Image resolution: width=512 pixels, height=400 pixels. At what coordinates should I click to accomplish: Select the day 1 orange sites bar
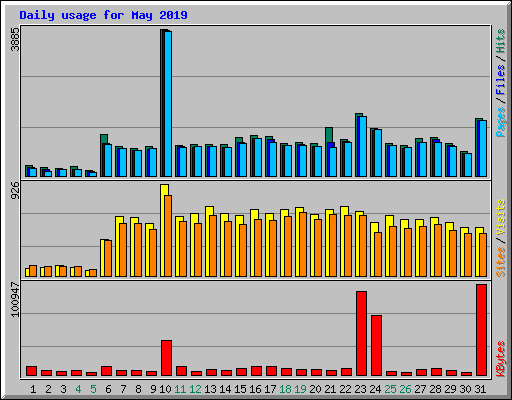33,271
